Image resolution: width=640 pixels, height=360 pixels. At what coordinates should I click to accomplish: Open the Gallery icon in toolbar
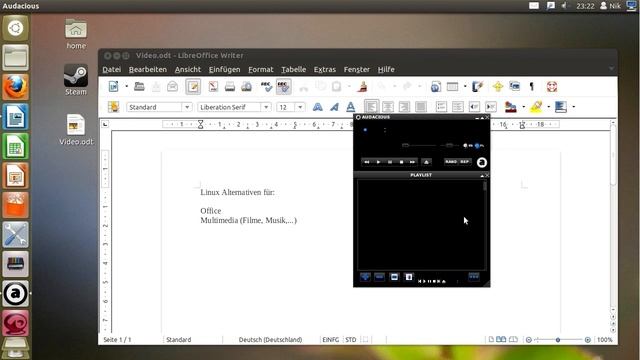pyautogui.click(x=515, y=87)
